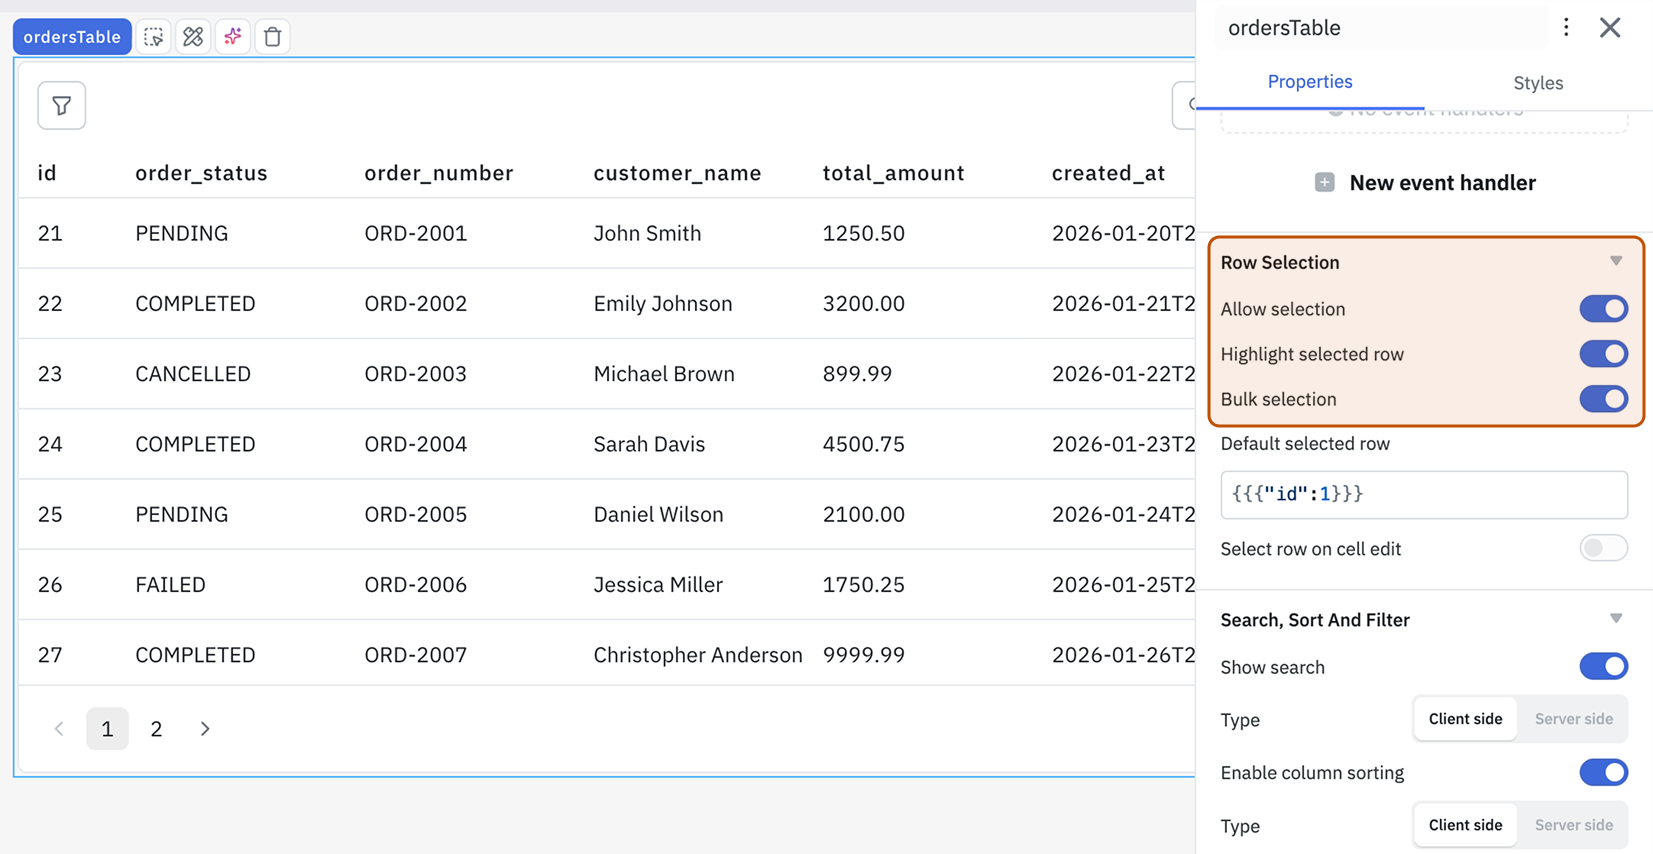Delete ordersTable with the trash icon
Viewport: 1653px width, 854px height.
tap(272, 37)
